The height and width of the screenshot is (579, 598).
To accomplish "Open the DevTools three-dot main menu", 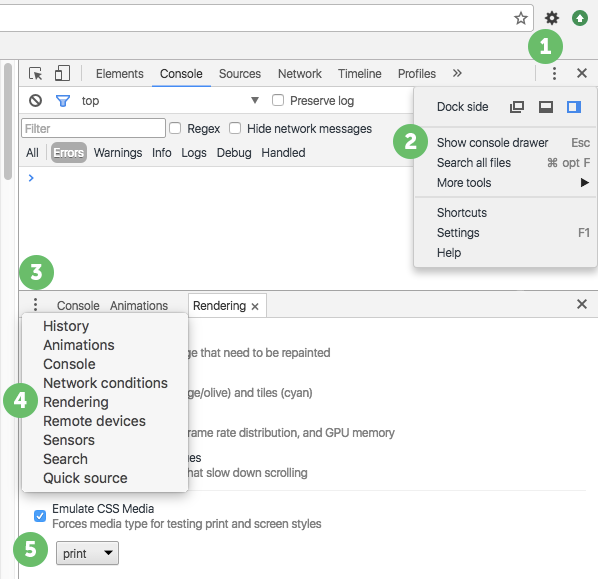I will (x=554, y=73).
